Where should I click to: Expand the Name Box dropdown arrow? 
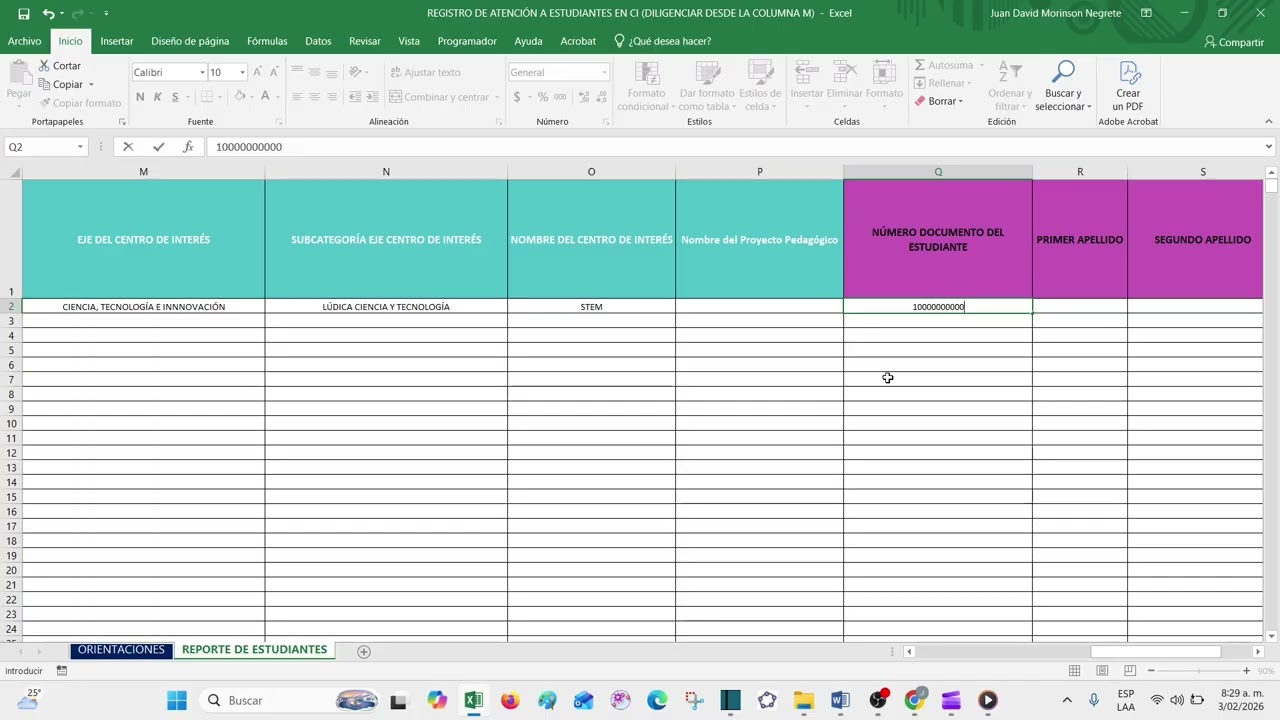pyautogui.click(x=80, y=147)
